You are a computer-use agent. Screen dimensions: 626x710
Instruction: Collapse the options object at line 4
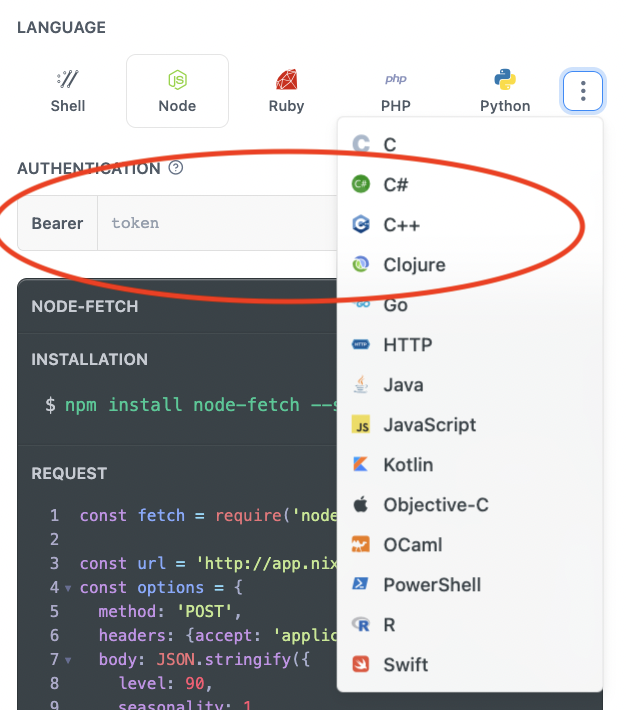[x=68, y=588]
